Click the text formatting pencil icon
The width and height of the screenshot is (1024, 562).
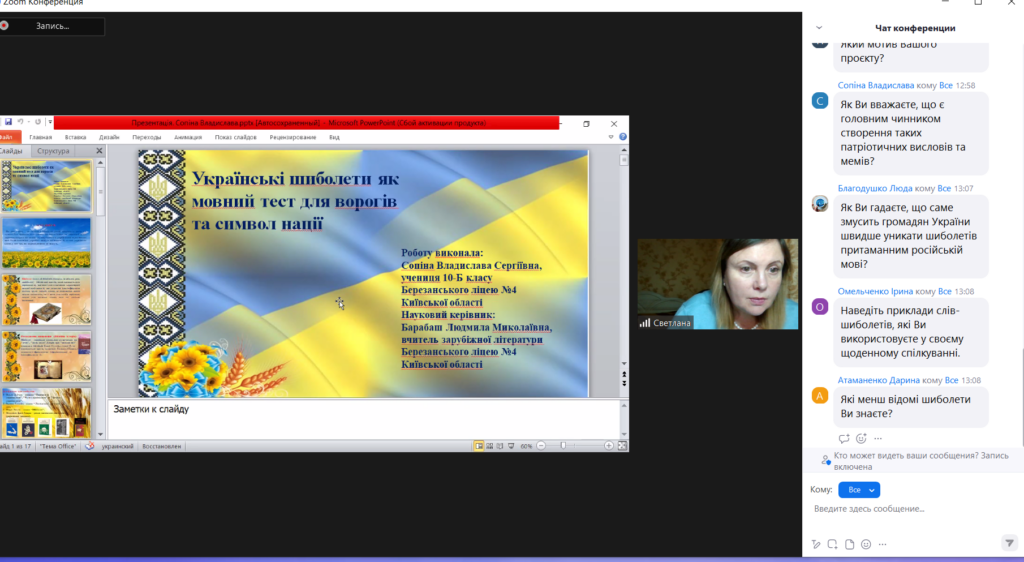[816, 544]
